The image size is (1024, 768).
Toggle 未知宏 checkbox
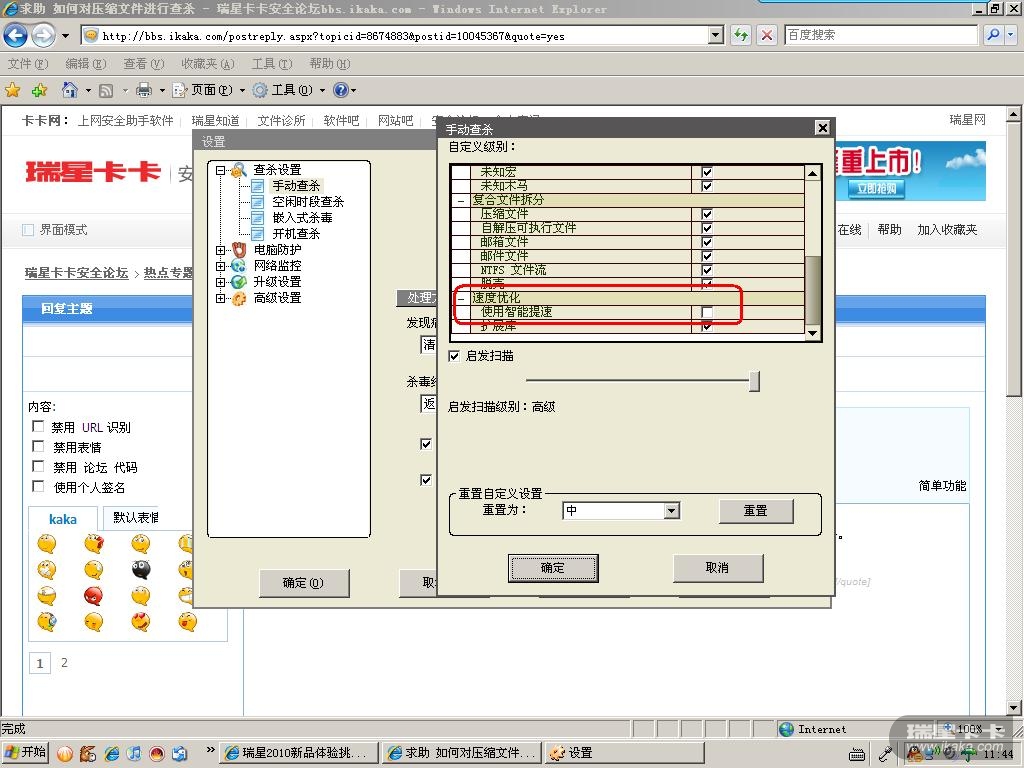coord(707,172)
